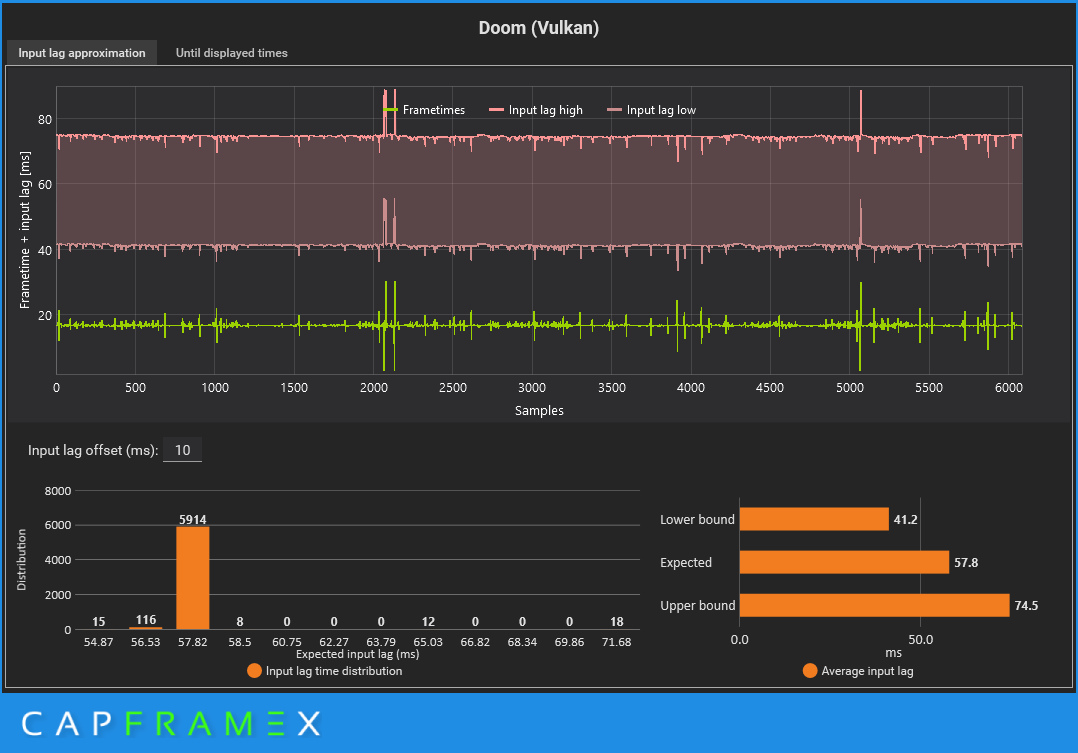This screenshot has width=1078, height=753.
Task: Click the 2000 tick on Samples axis
Action: tap(374, 388)
